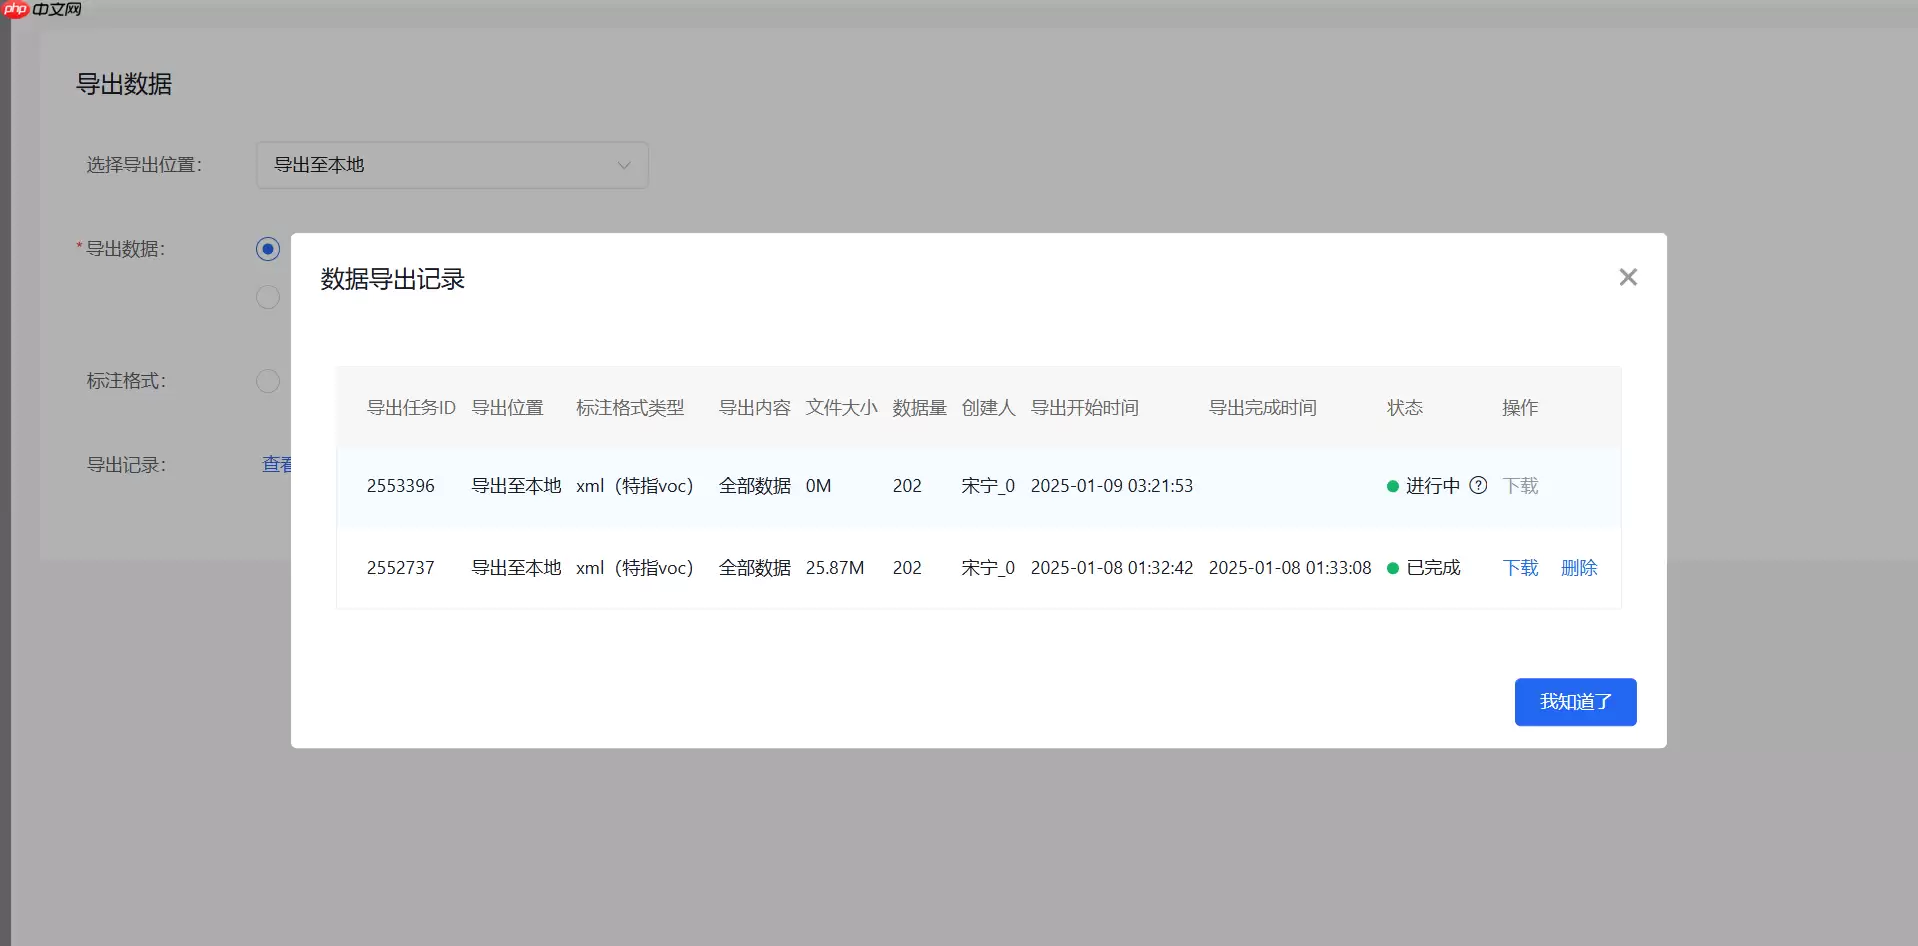Click the green status dot beside 已完成
Image resolution: width=1918 pixels, height=946 pixels.
point(1392,568)
